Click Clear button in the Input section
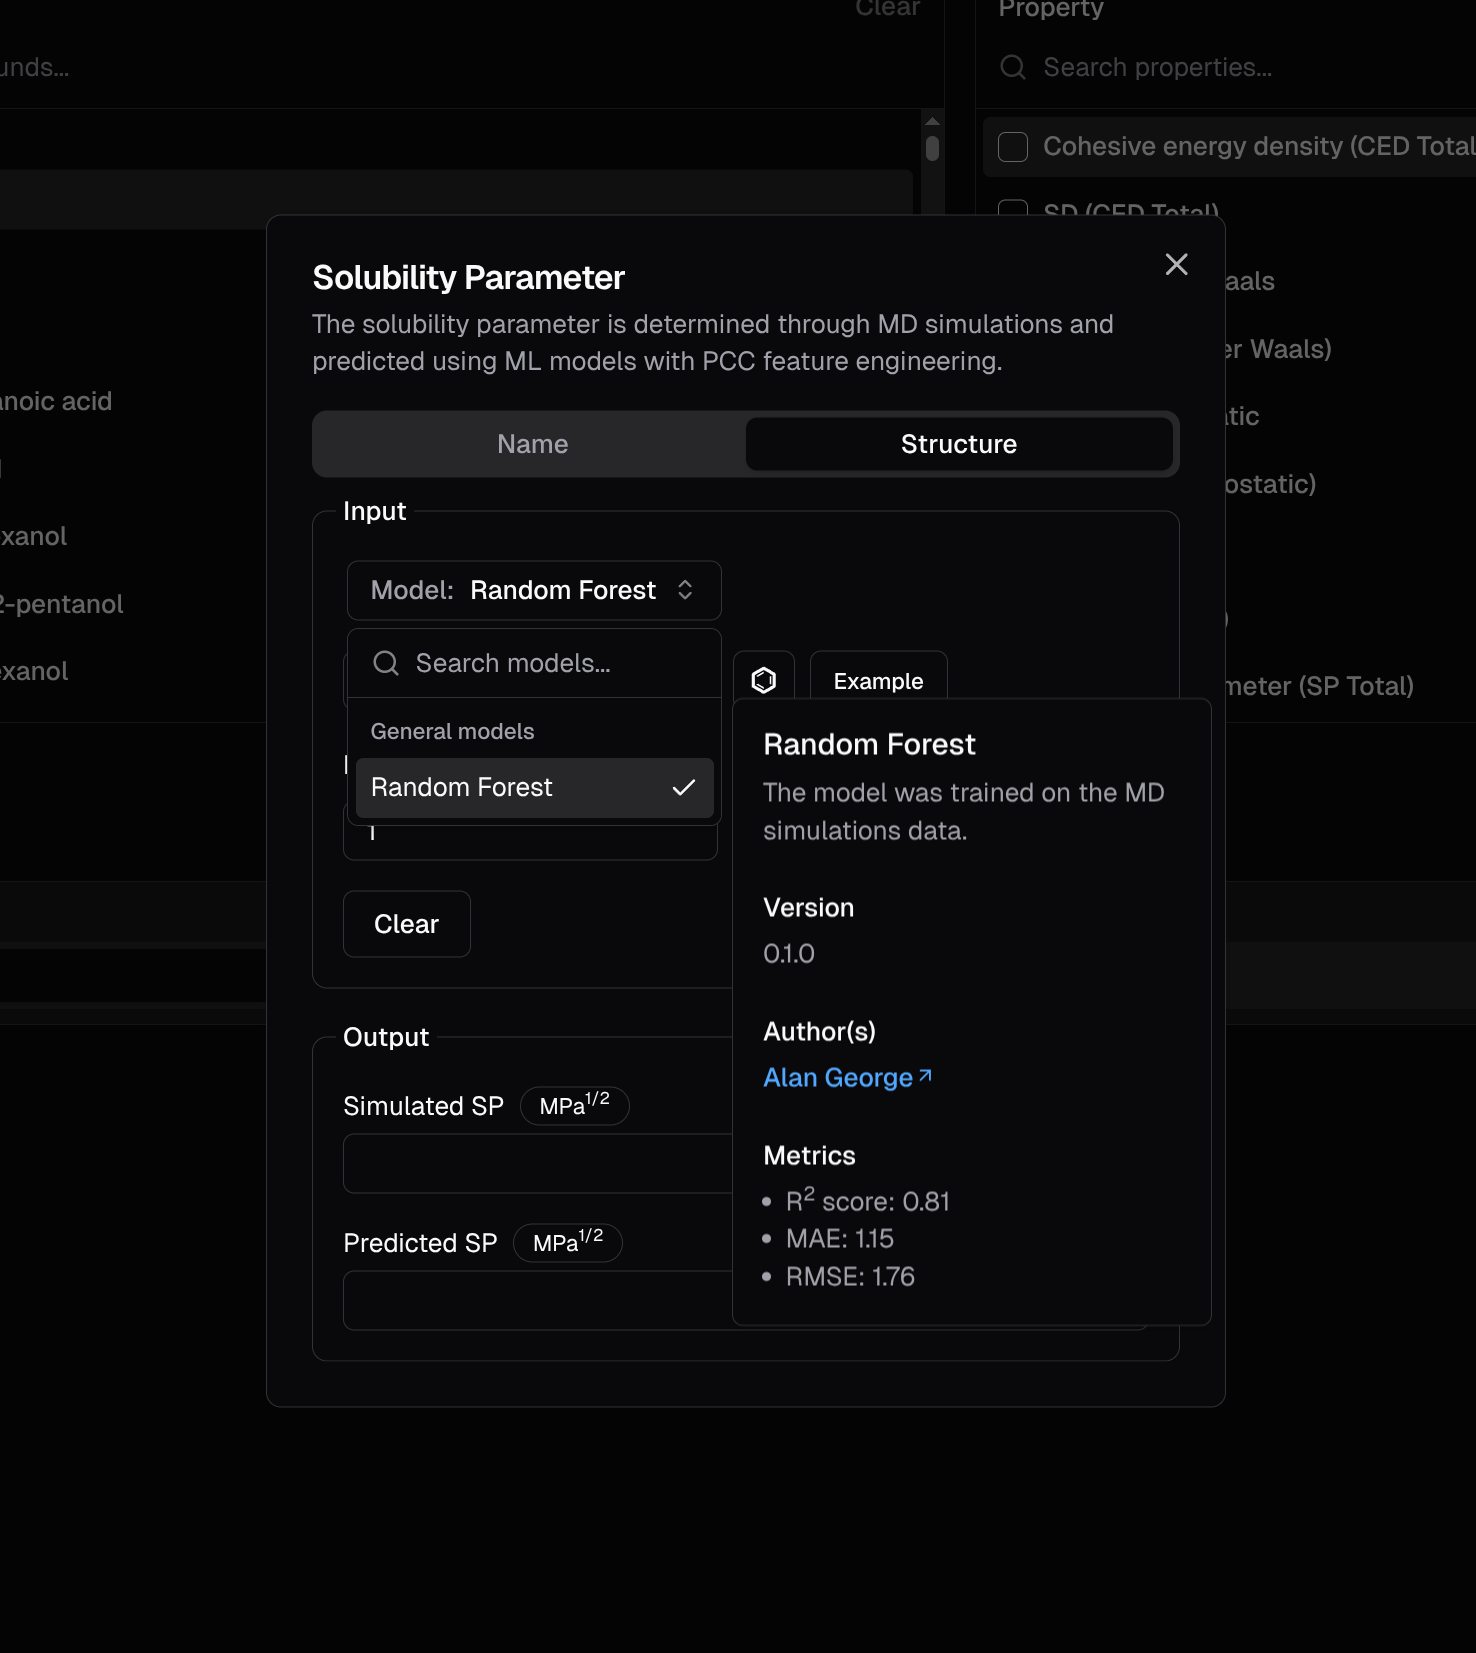 406,924
